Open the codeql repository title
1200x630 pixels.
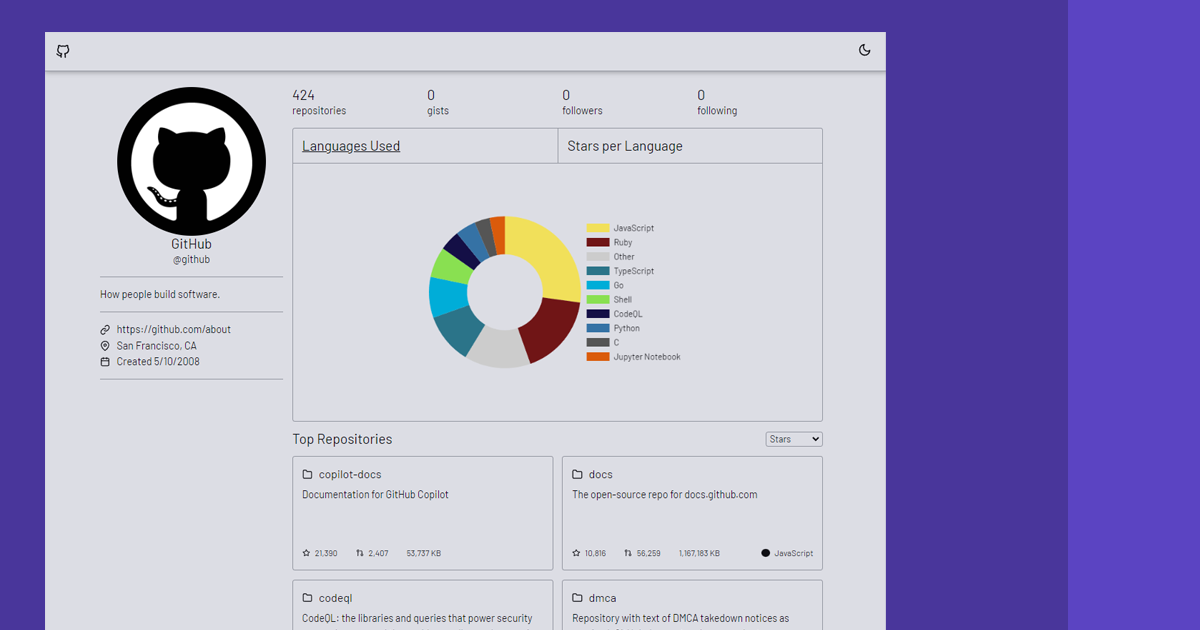[336, 598]
